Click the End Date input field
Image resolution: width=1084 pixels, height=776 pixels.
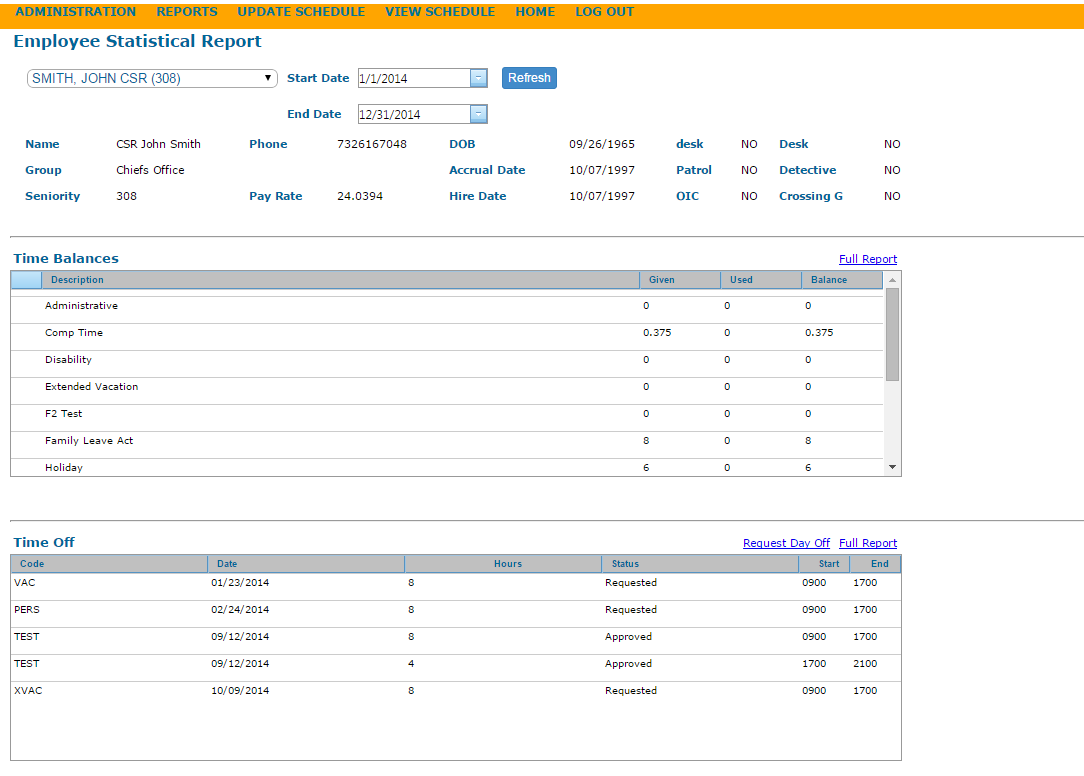(x=413, y=114)
